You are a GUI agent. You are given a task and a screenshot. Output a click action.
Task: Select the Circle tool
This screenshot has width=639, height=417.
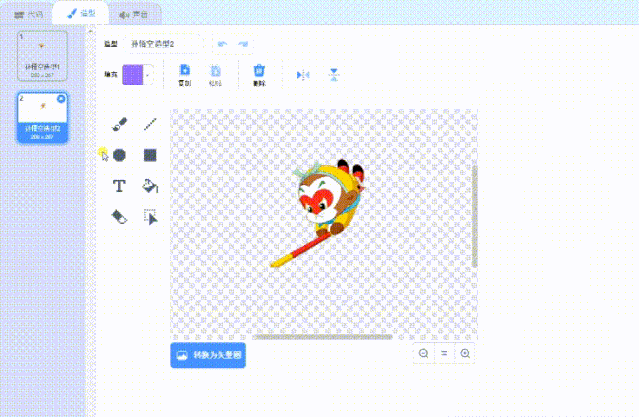click(x=119, y=155)
